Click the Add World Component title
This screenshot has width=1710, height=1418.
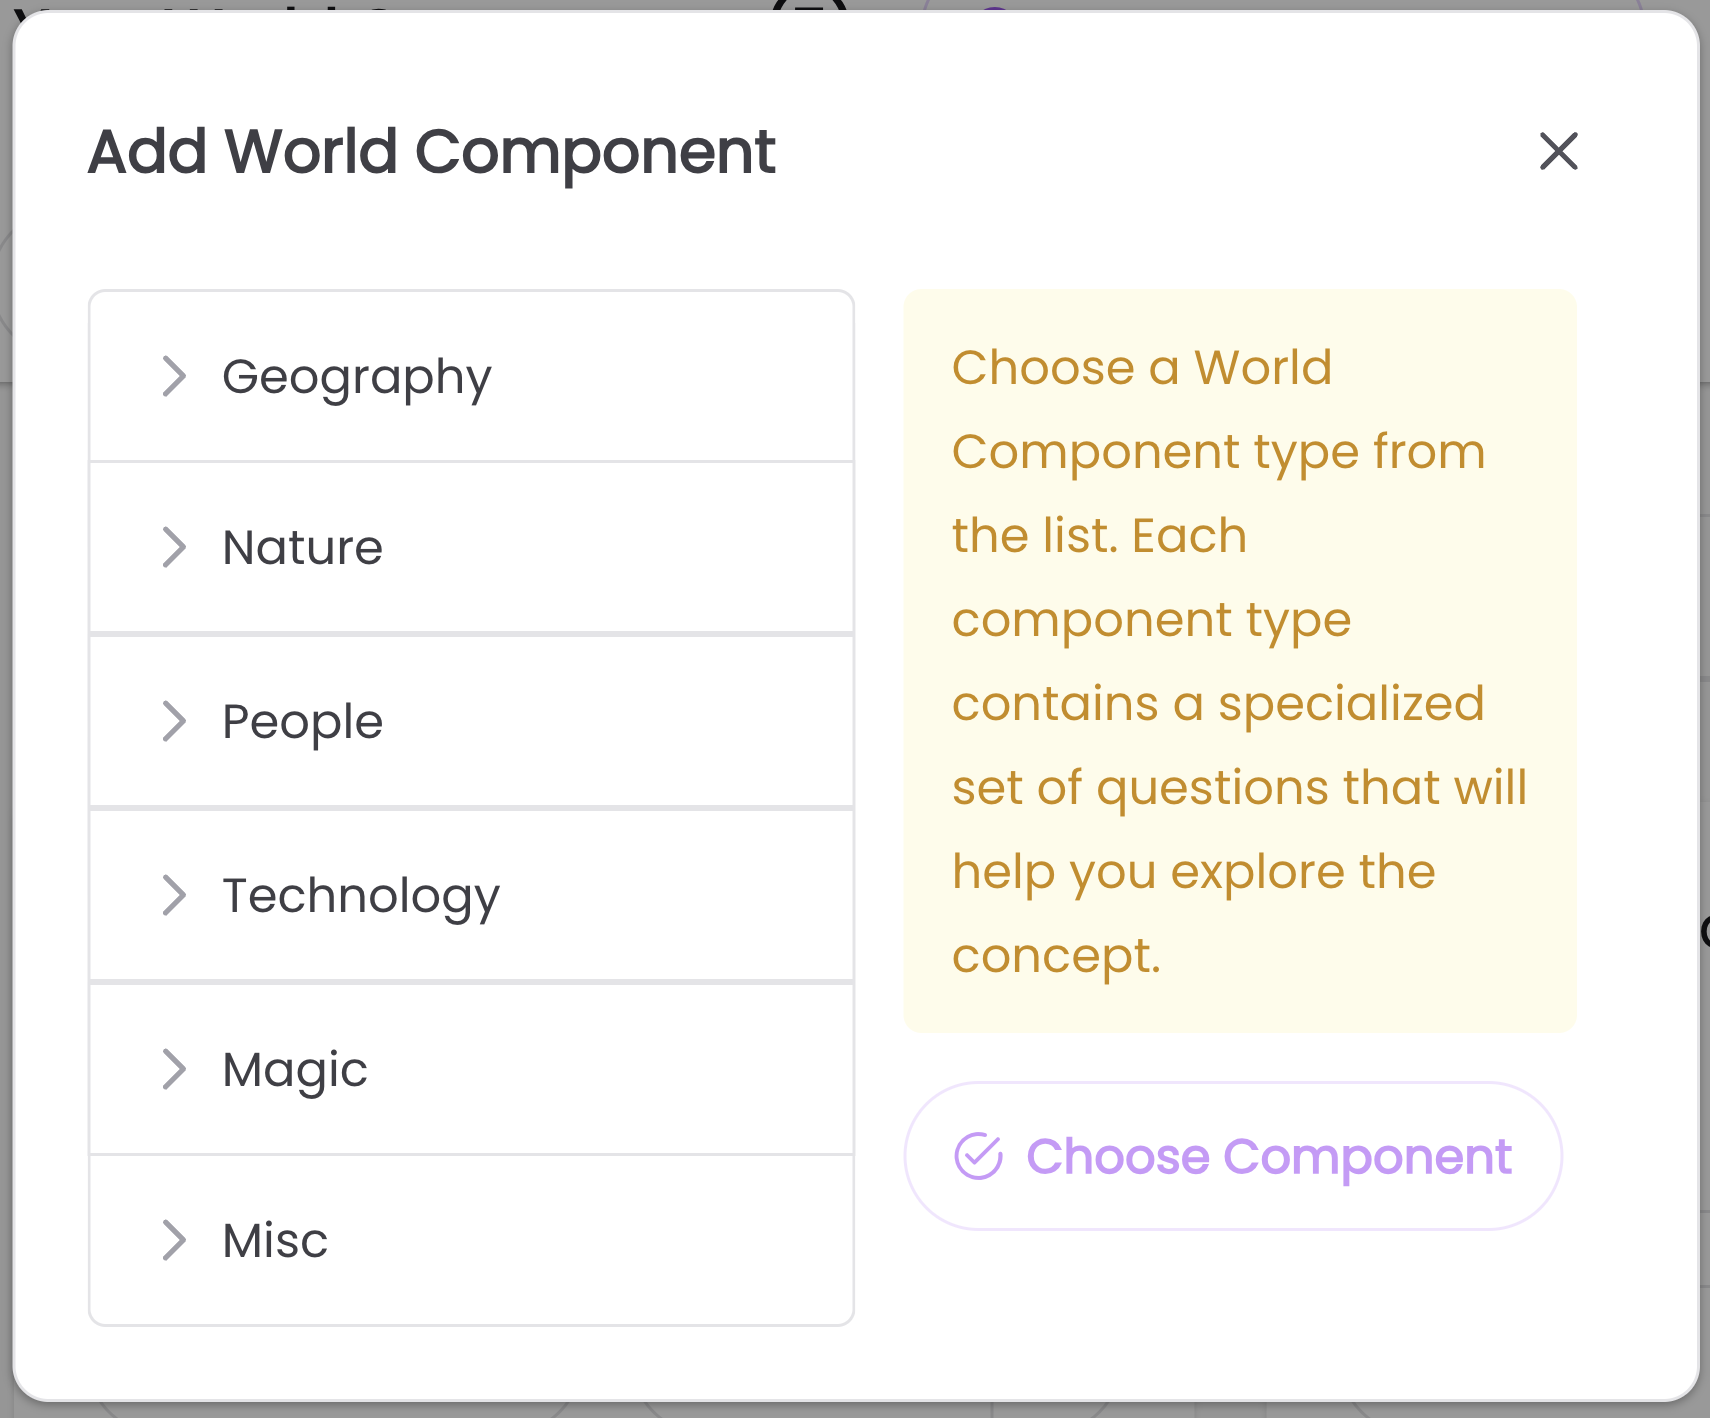click(x=432, y=152)
